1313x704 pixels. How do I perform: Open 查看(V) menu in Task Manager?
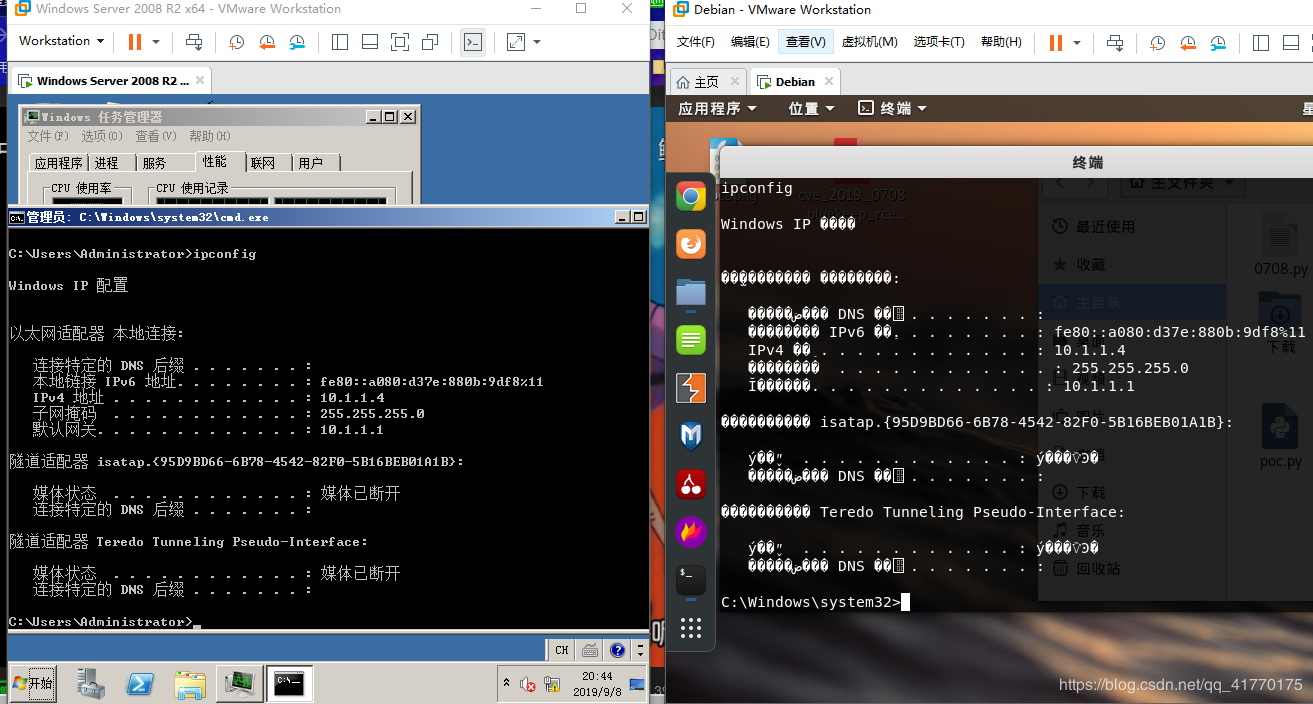tap(156, 136)
